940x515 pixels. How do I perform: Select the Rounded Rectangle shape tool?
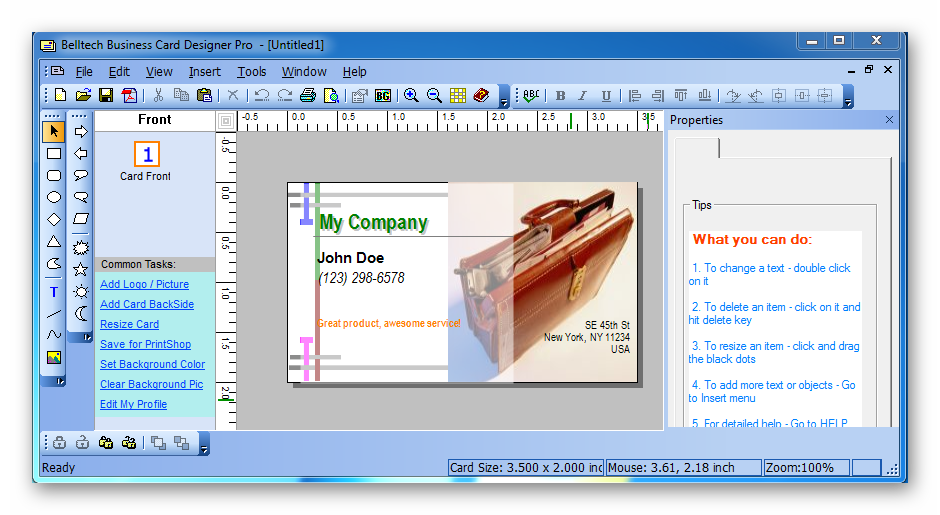pos(54,176)
